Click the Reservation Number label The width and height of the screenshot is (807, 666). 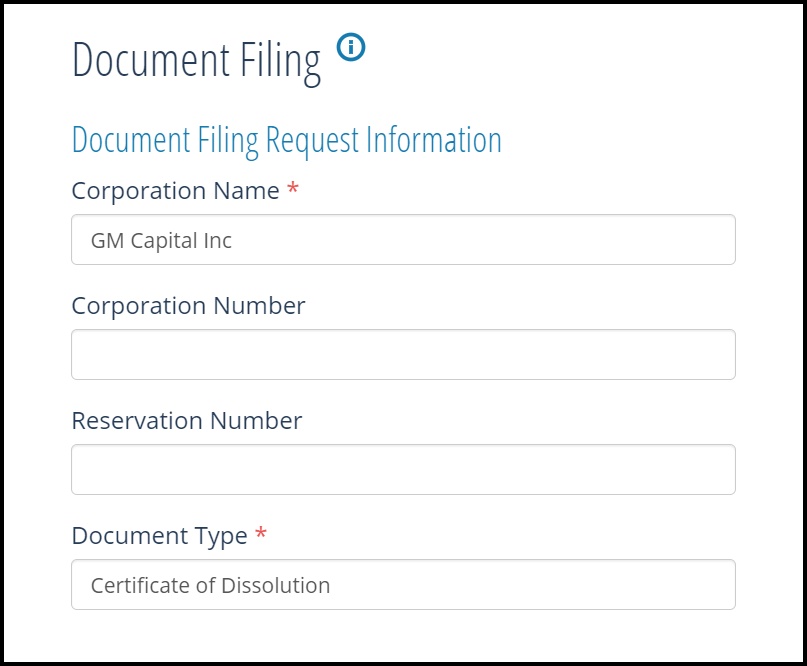coord(186,421)
